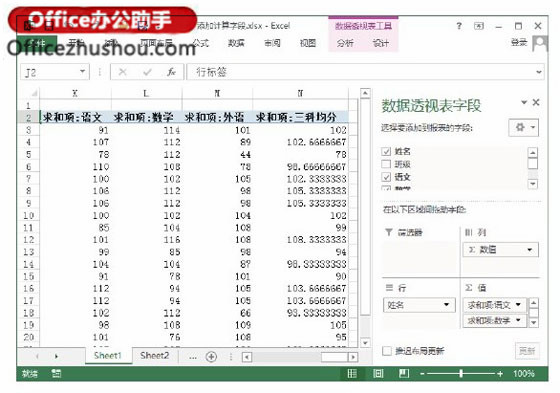Click the formula bar confirm checkmark icon

147,72
